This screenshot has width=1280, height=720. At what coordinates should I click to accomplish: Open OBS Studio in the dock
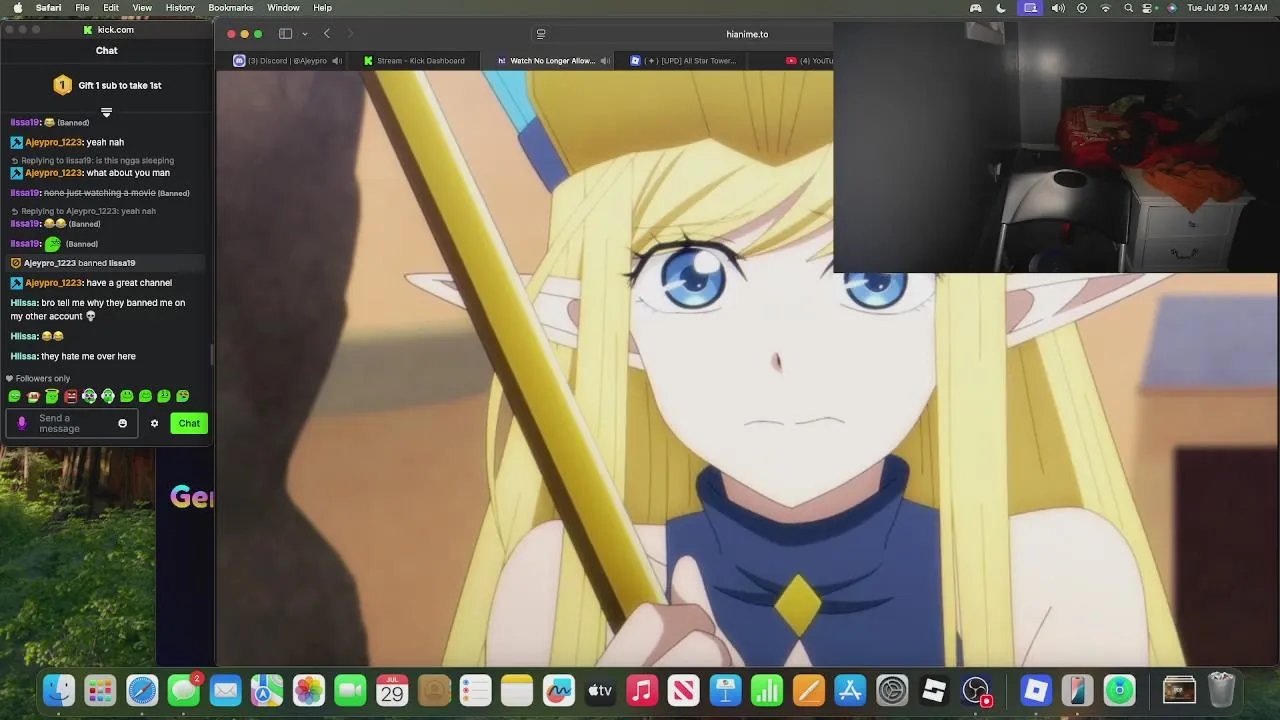pos(976,690)
